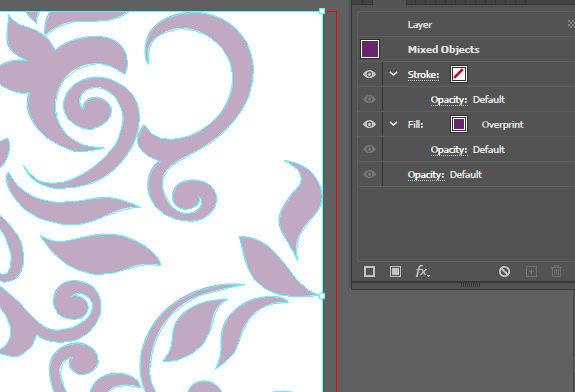Click Add New Stroke icon at panel bottom
575x392 pixels.
tap(369, 272)
